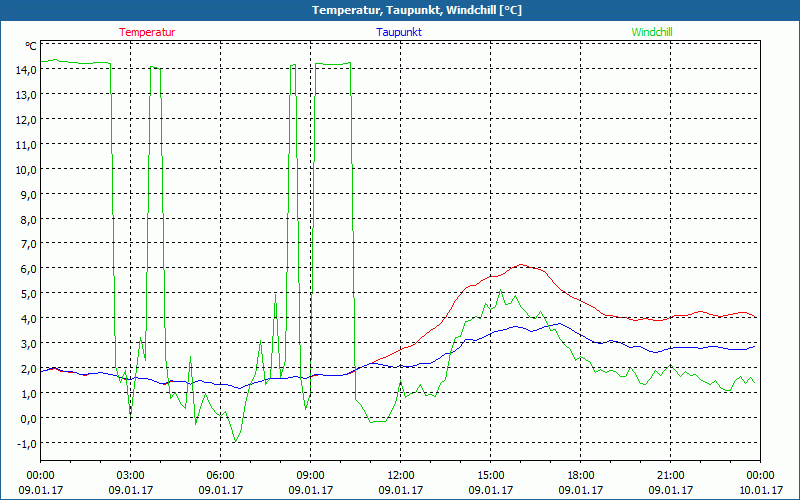Click the 06:00 time axis label

(x=220, y=476)
